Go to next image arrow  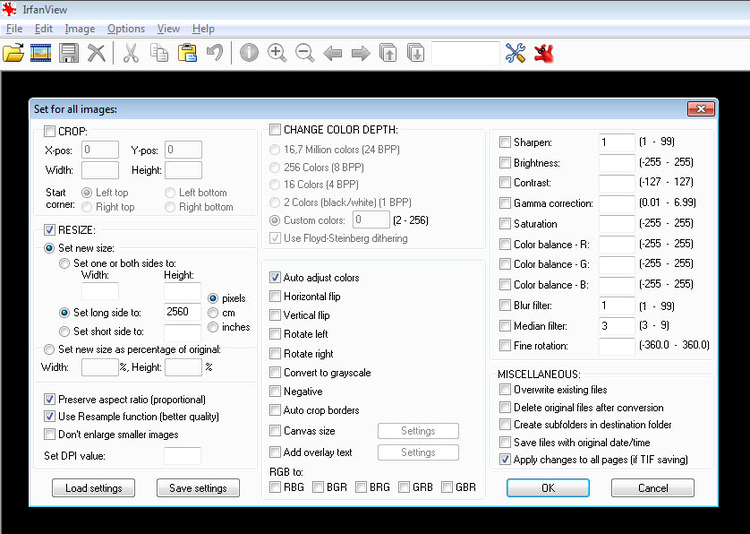360,53
